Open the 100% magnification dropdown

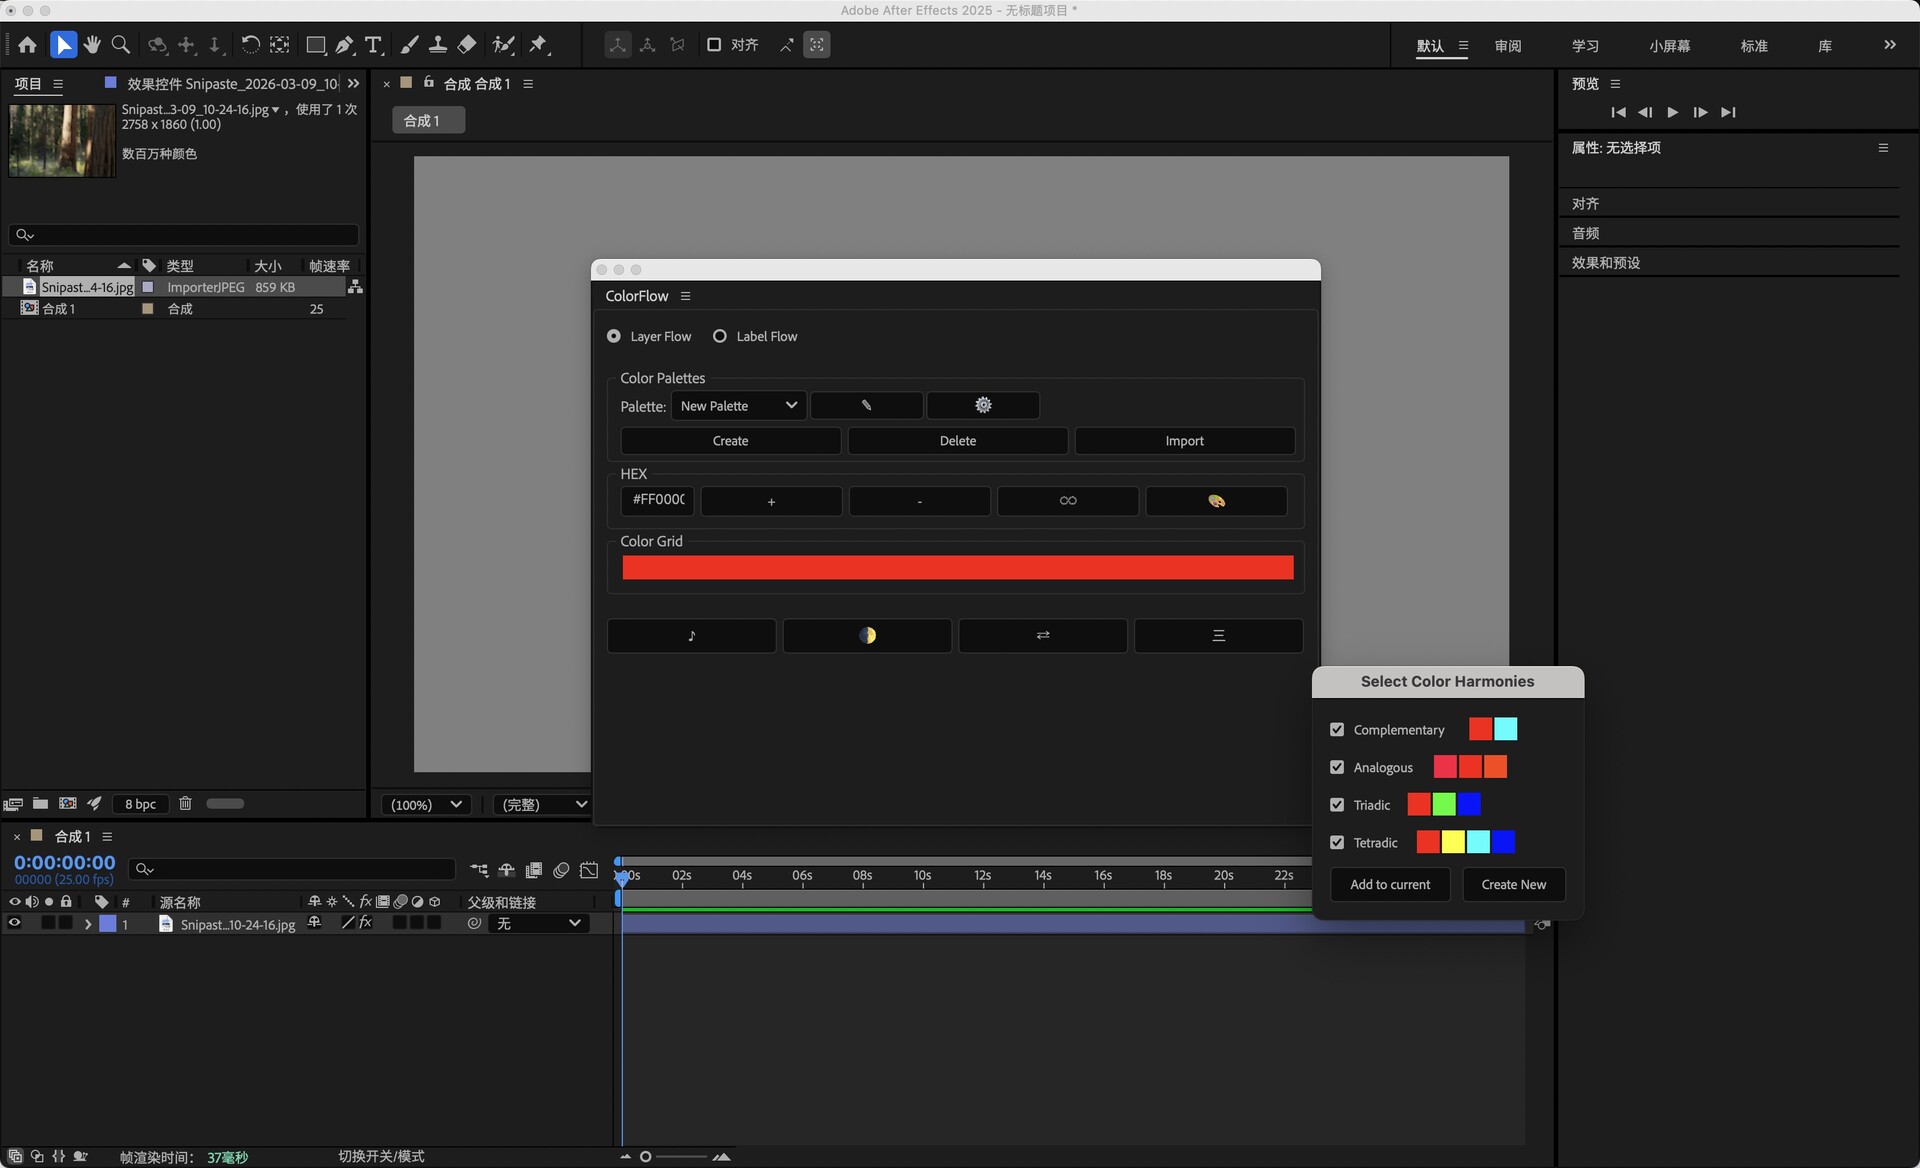(x=427, y=804)
